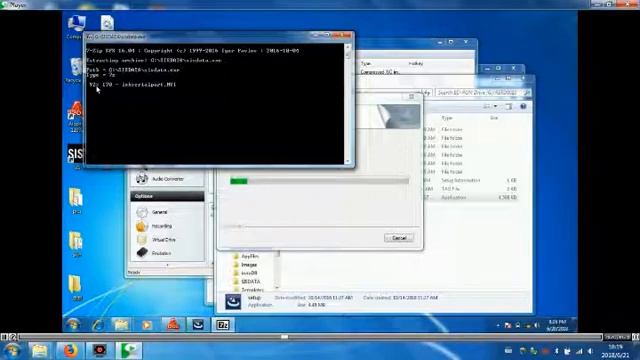The width and height of the screenshot is (640, 360).
Task: Open Explorer help question mark icon
Action: [x=523, y=107]
